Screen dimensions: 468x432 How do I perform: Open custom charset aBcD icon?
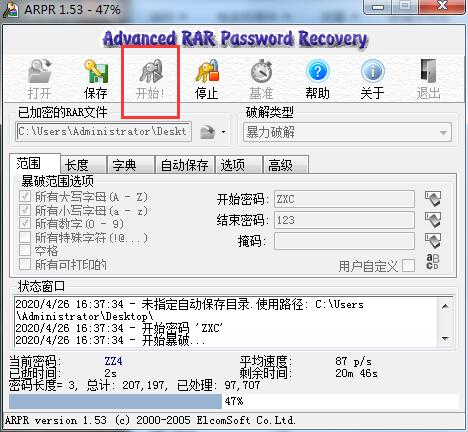[x=433, y=262]
